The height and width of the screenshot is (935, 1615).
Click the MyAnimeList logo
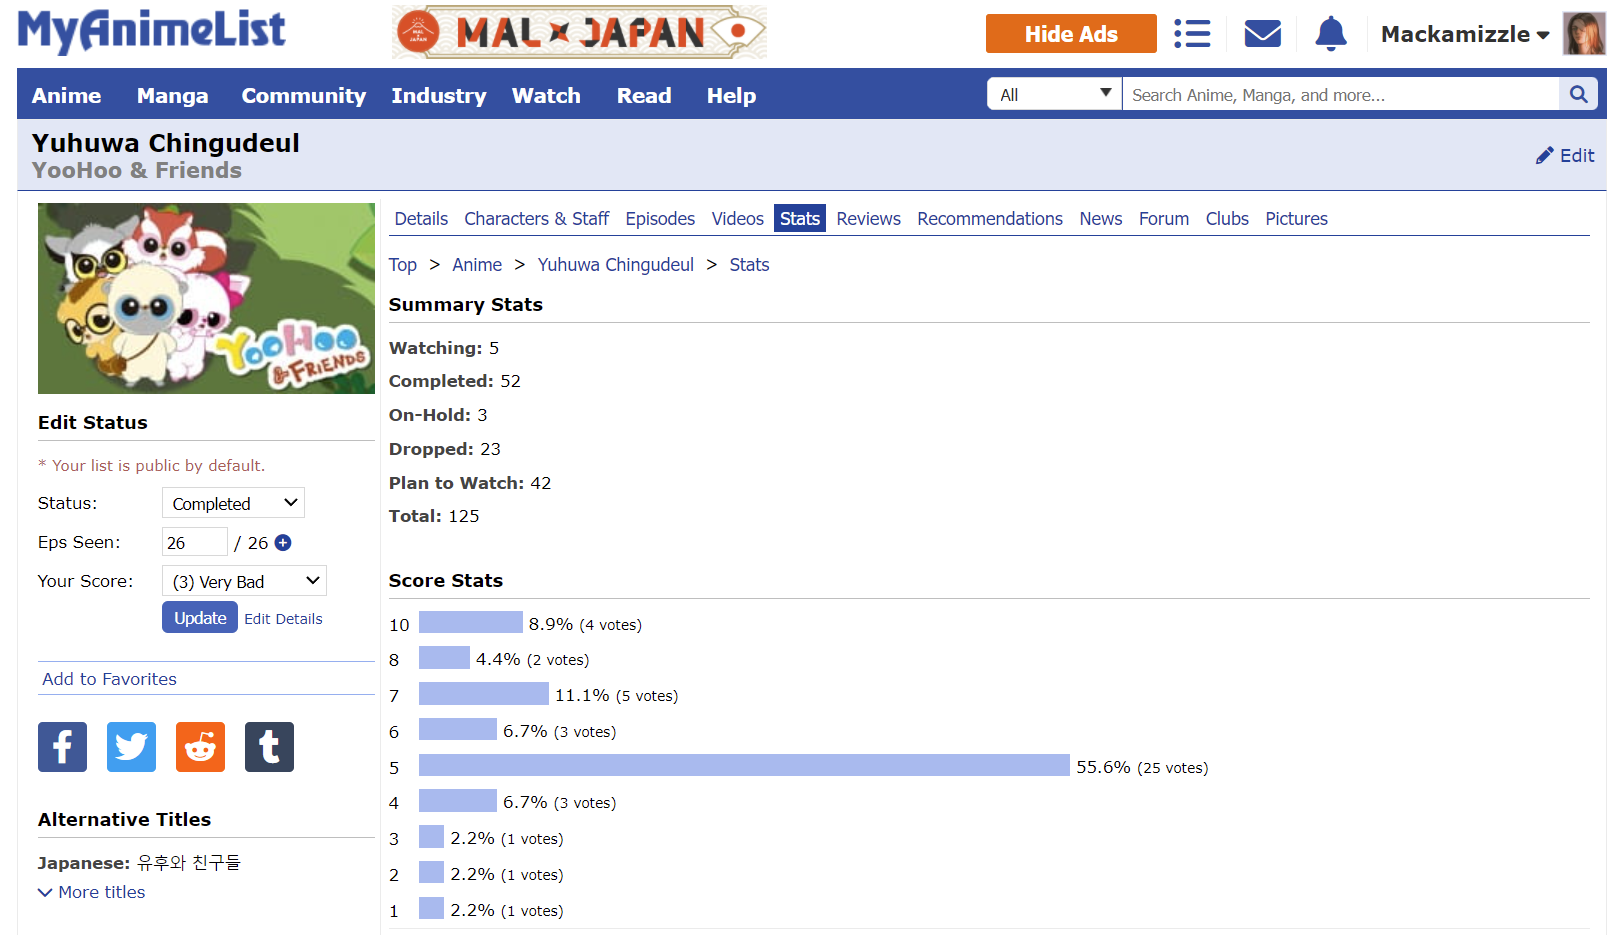[x=152, y=31]
